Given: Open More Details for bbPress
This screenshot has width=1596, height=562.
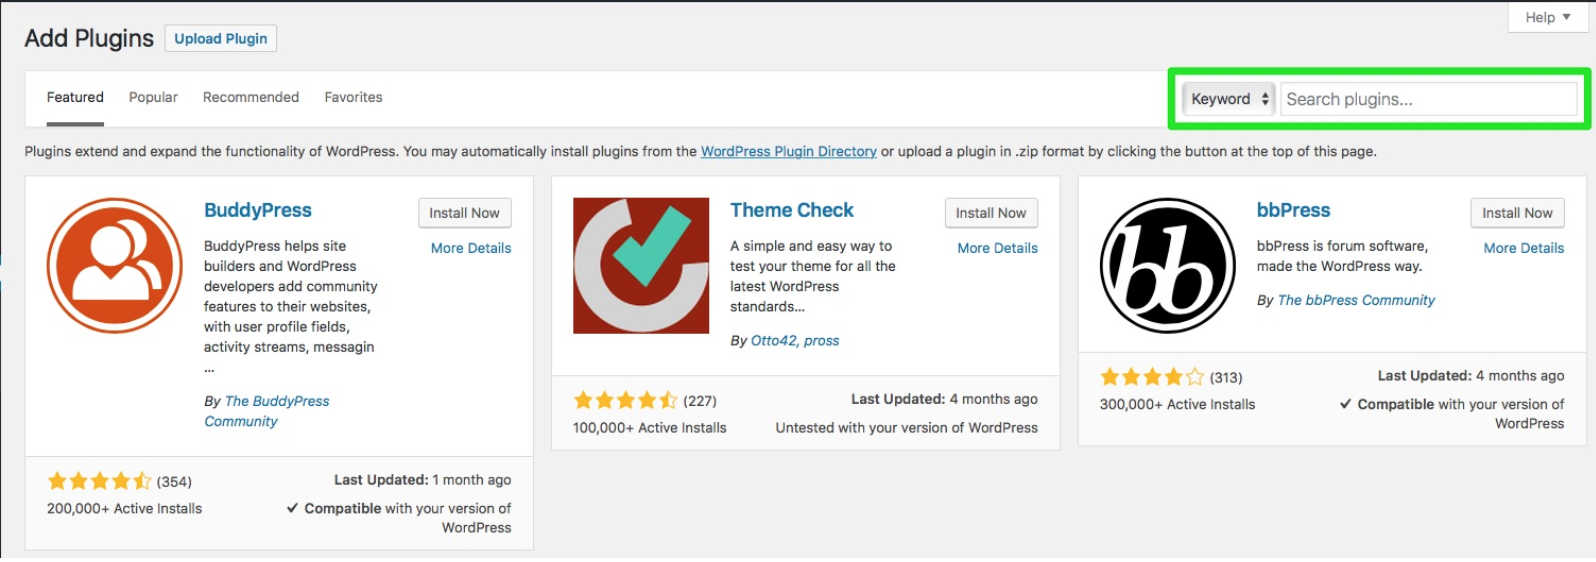Looking at the screenshot, I should click(x=1523, y=248).
